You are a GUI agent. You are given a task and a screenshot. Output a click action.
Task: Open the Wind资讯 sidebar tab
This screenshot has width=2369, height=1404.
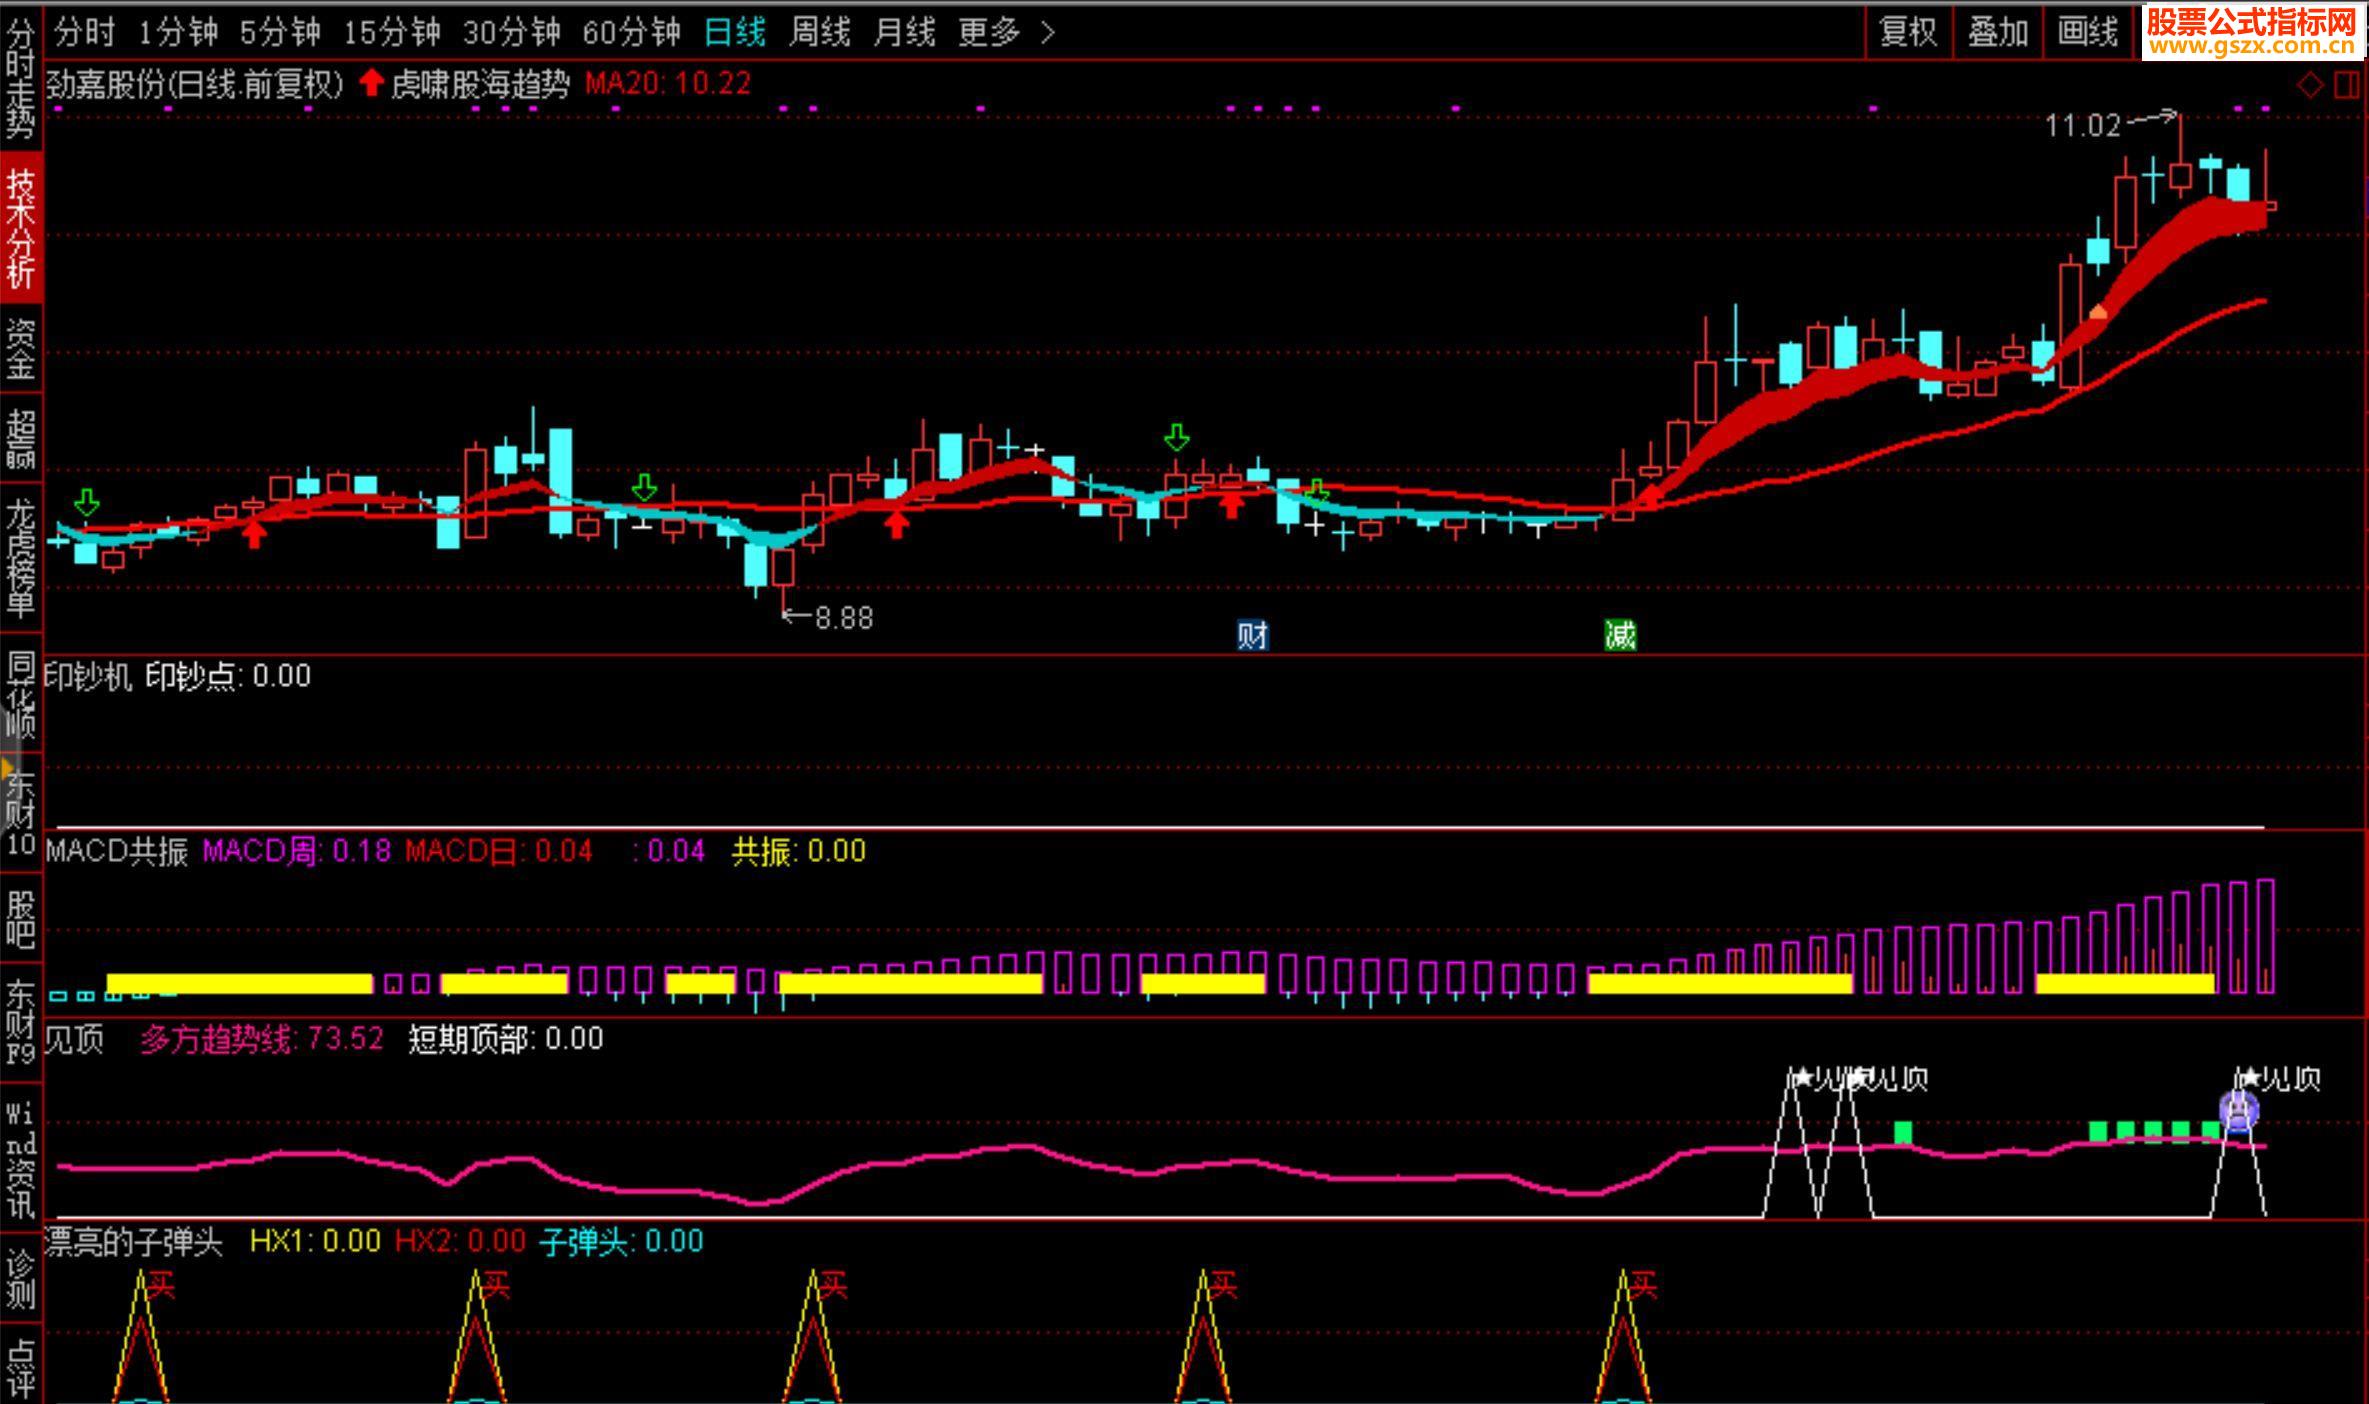[x=21, y=1160]
